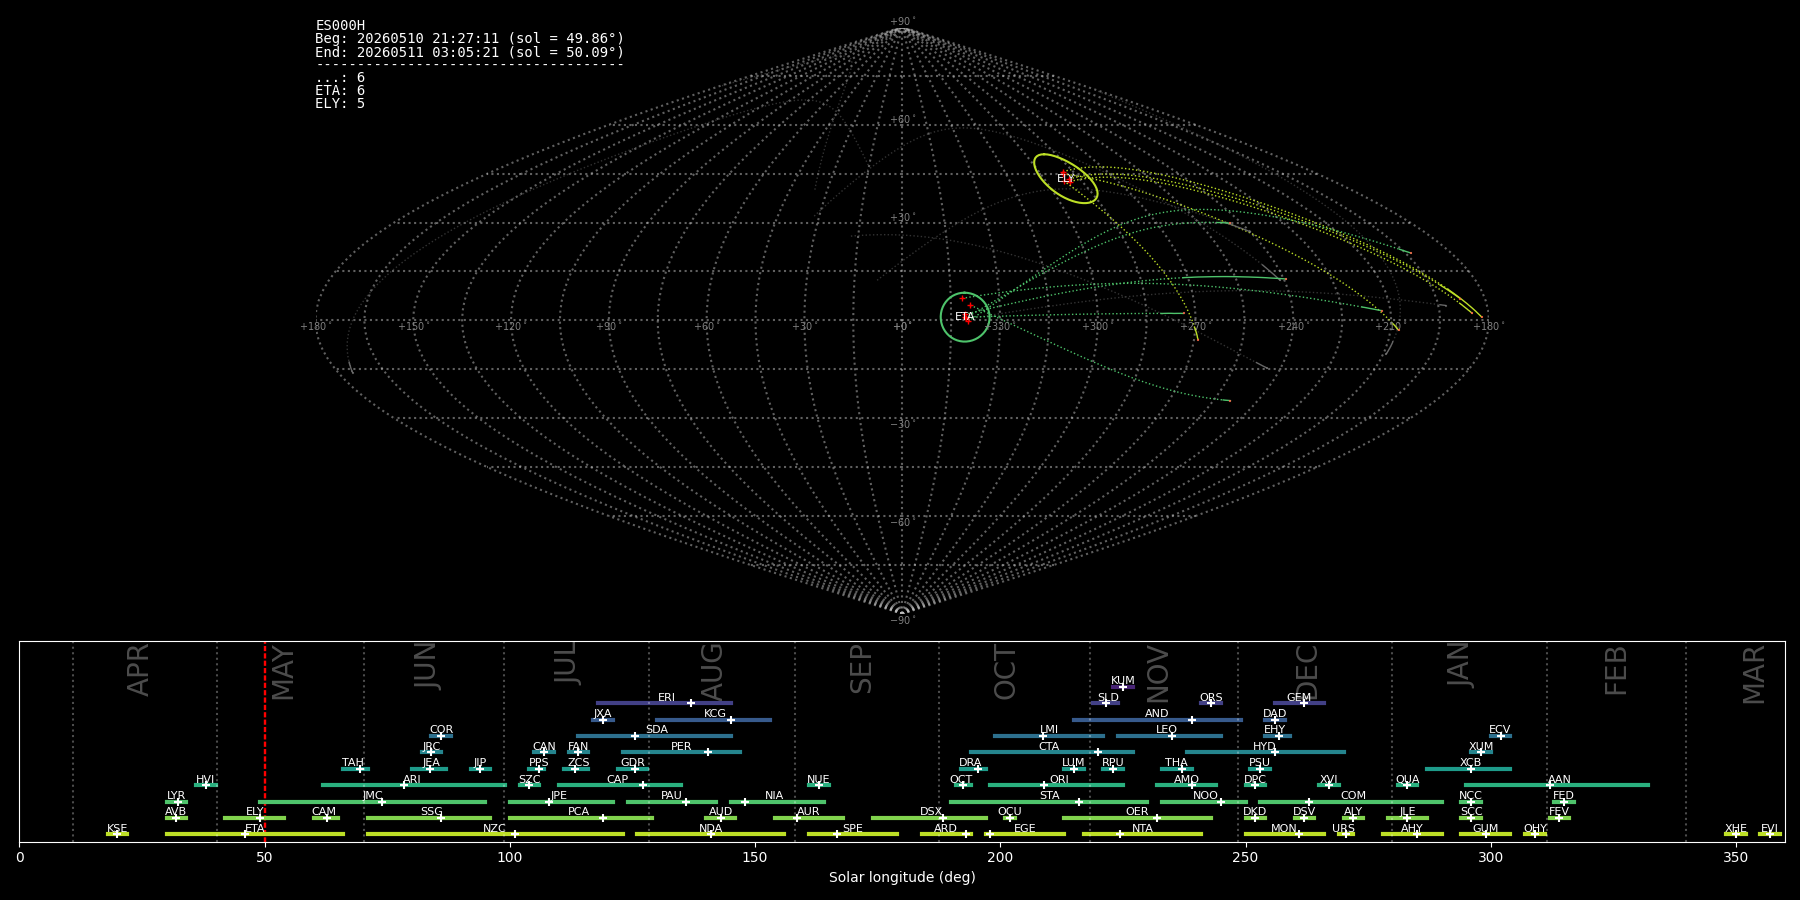Image resolution: width=1800 pixels, height=900 pixels.
Task: Click the red dashed current solar longitude line
Action: tap(265, 741)
